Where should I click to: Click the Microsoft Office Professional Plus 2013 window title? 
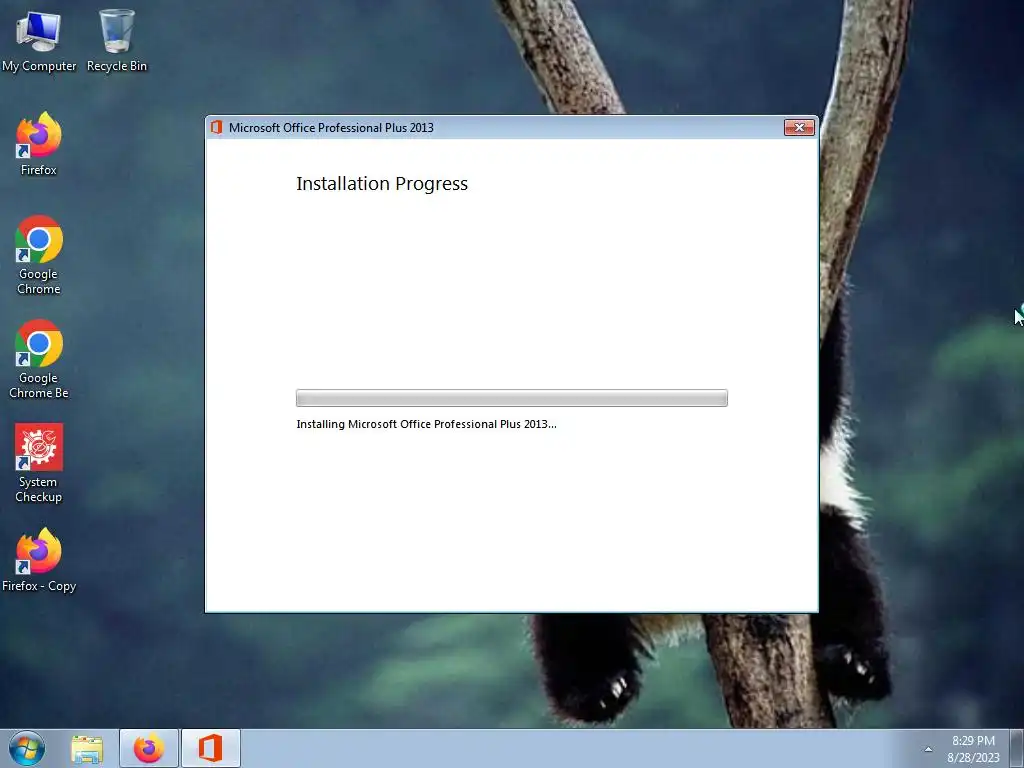coord(331,127)
